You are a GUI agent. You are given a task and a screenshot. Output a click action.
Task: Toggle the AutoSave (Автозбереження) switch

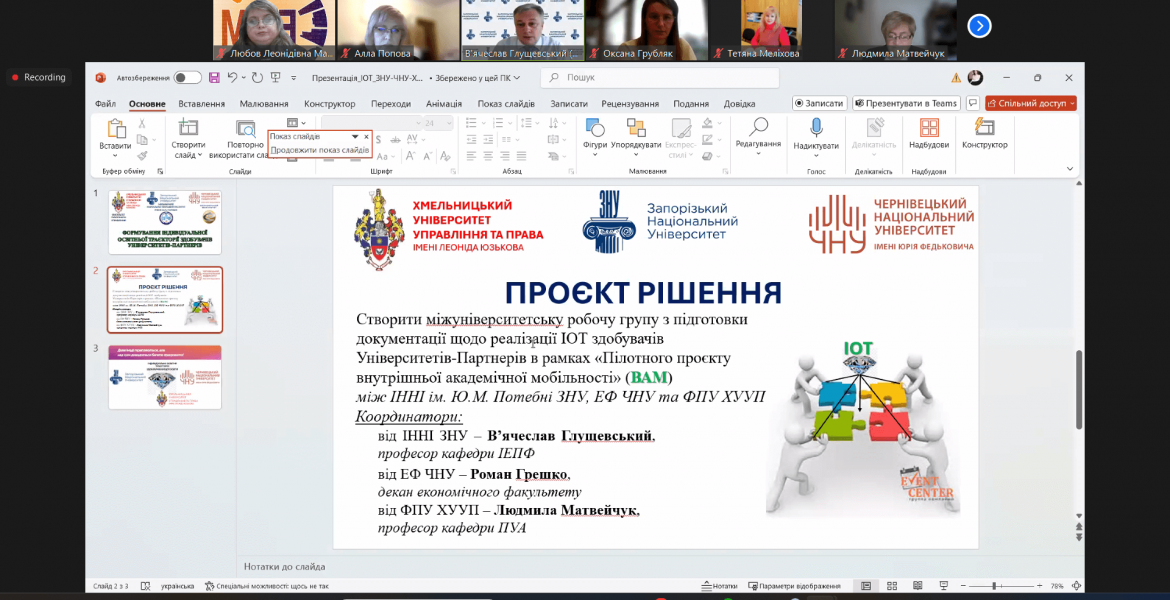click(188, 78)
